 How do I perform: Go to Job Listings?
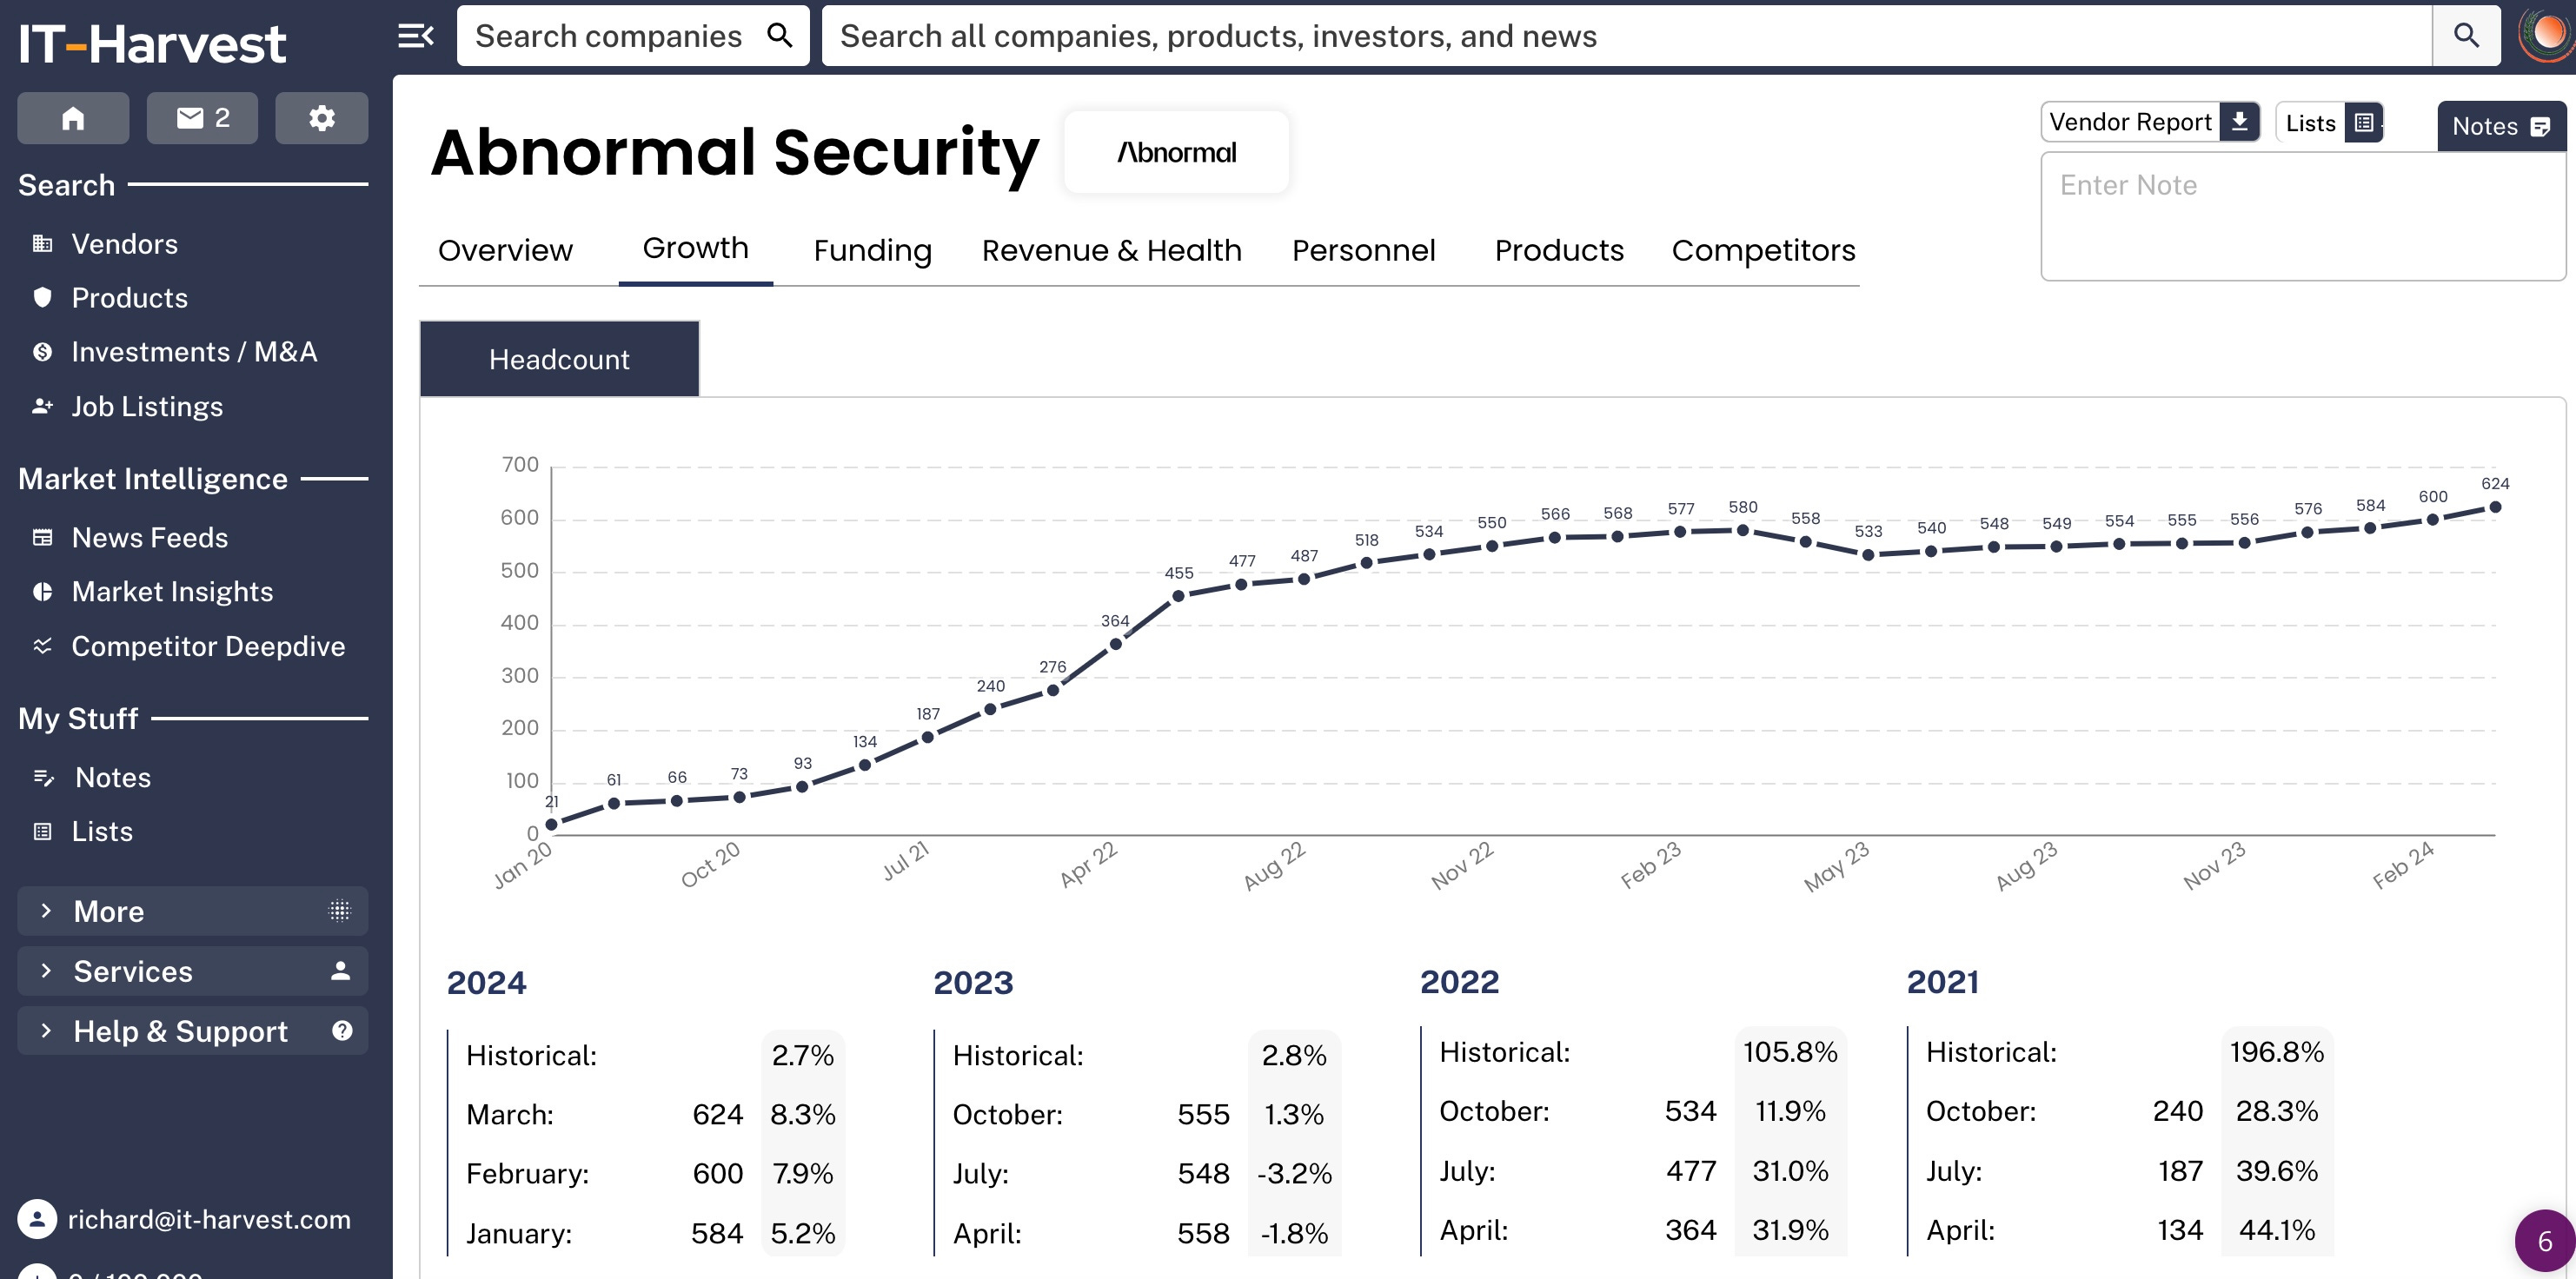tap(146, 406)
